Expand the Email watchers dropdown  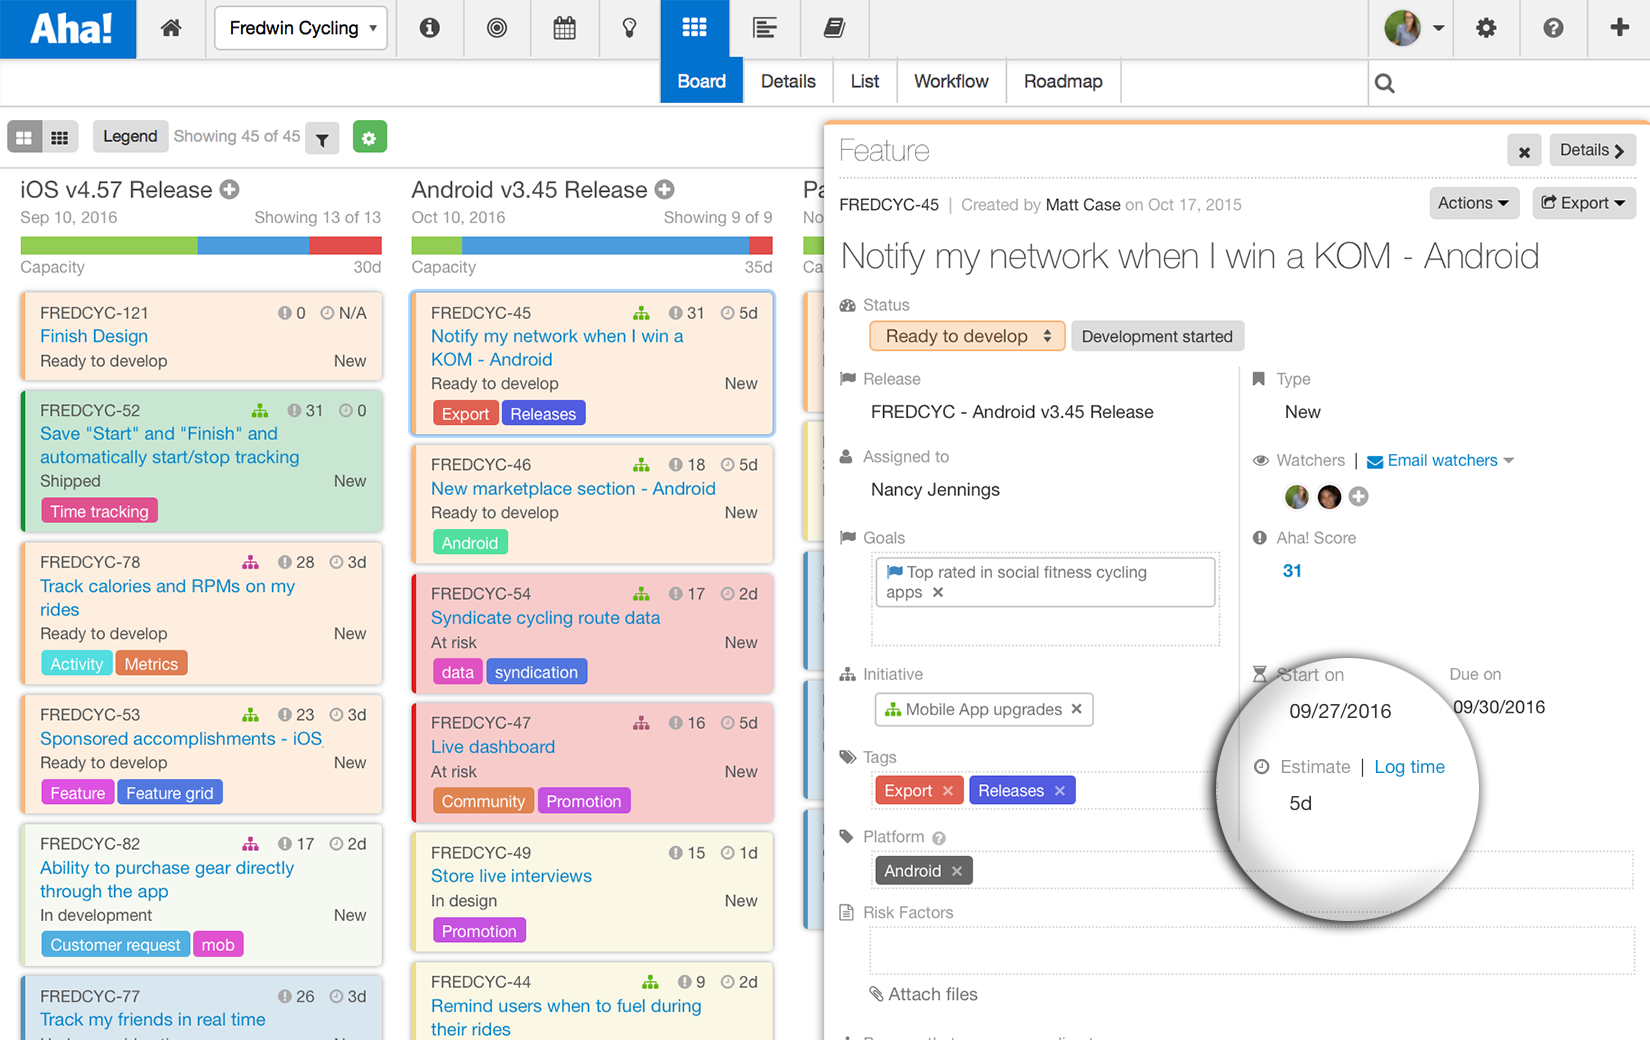(x=1440, y=461)
